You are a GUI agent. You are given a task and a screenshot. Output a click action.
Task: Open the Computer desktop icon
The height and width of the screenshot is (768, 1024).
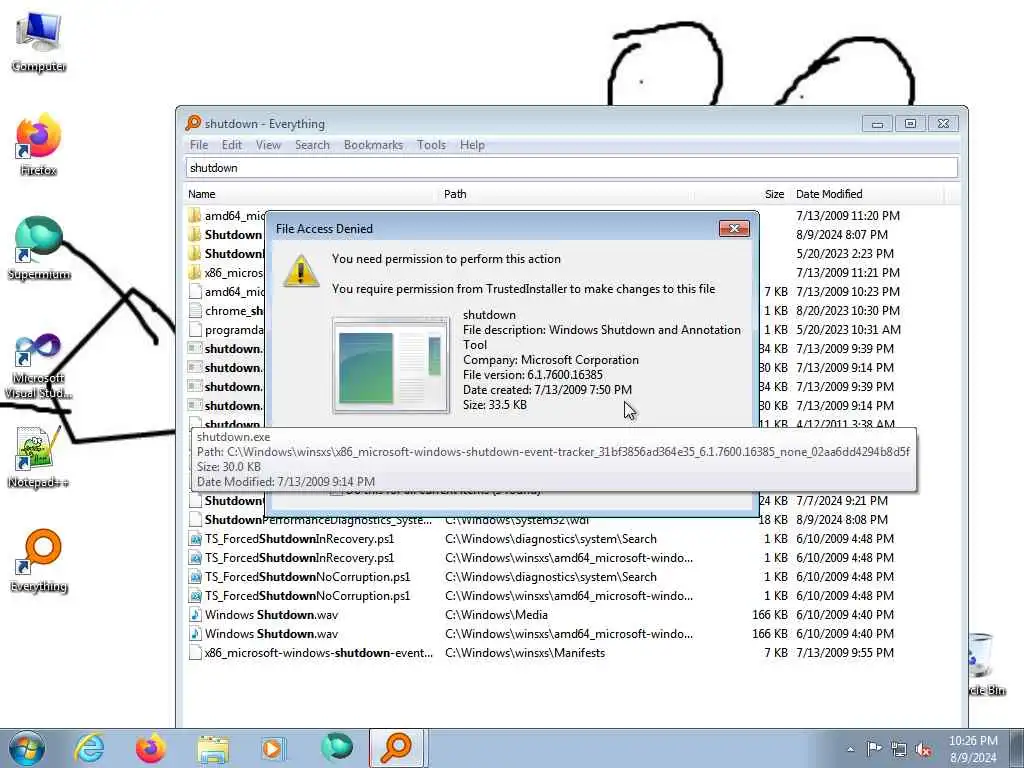coord(39,41)
